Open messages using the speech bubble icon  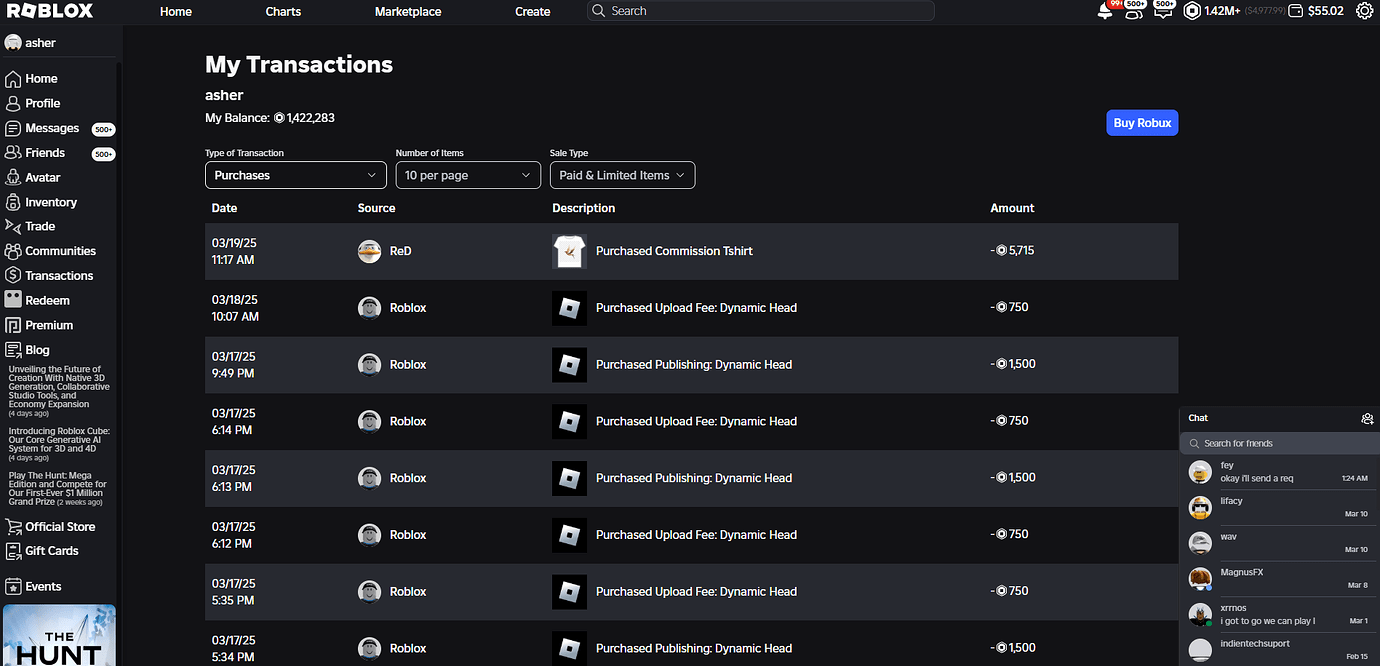point(1163,11)
